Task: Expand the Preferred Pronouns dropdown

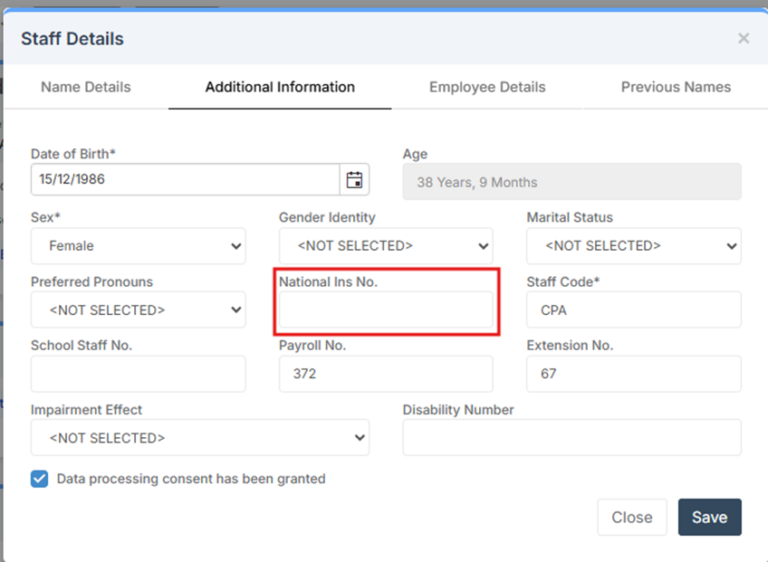Action: [138, 310]
